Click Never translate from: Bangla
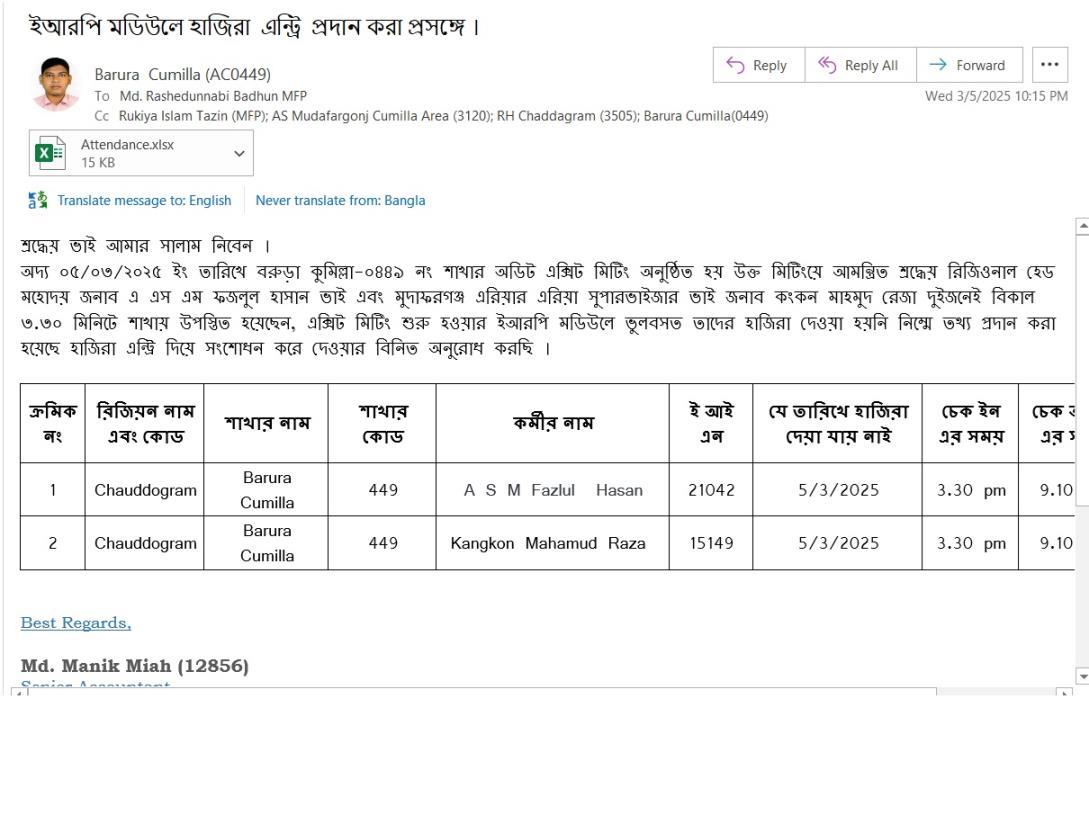The width and height of the screenshot is (1089, 815). [340, 201]
